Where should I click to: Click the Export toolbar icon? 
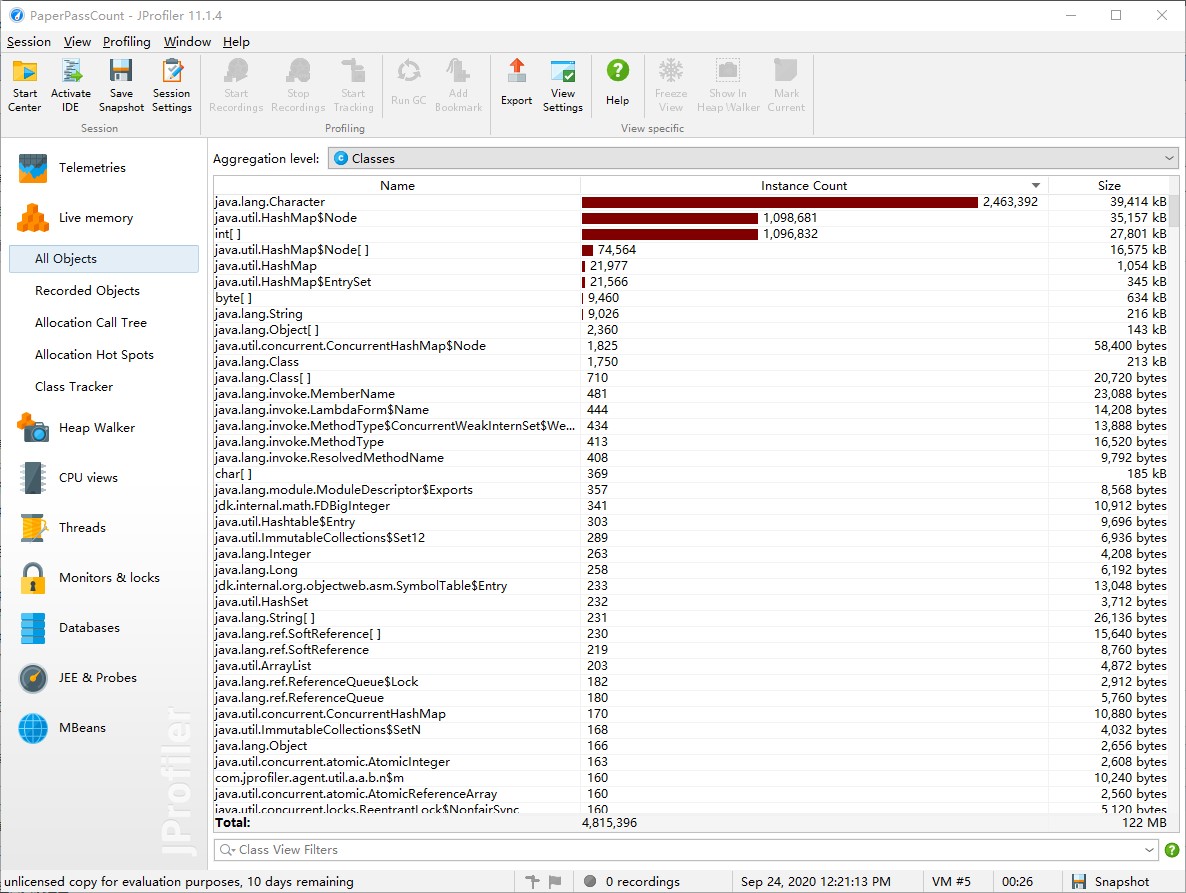click(517, 71)
